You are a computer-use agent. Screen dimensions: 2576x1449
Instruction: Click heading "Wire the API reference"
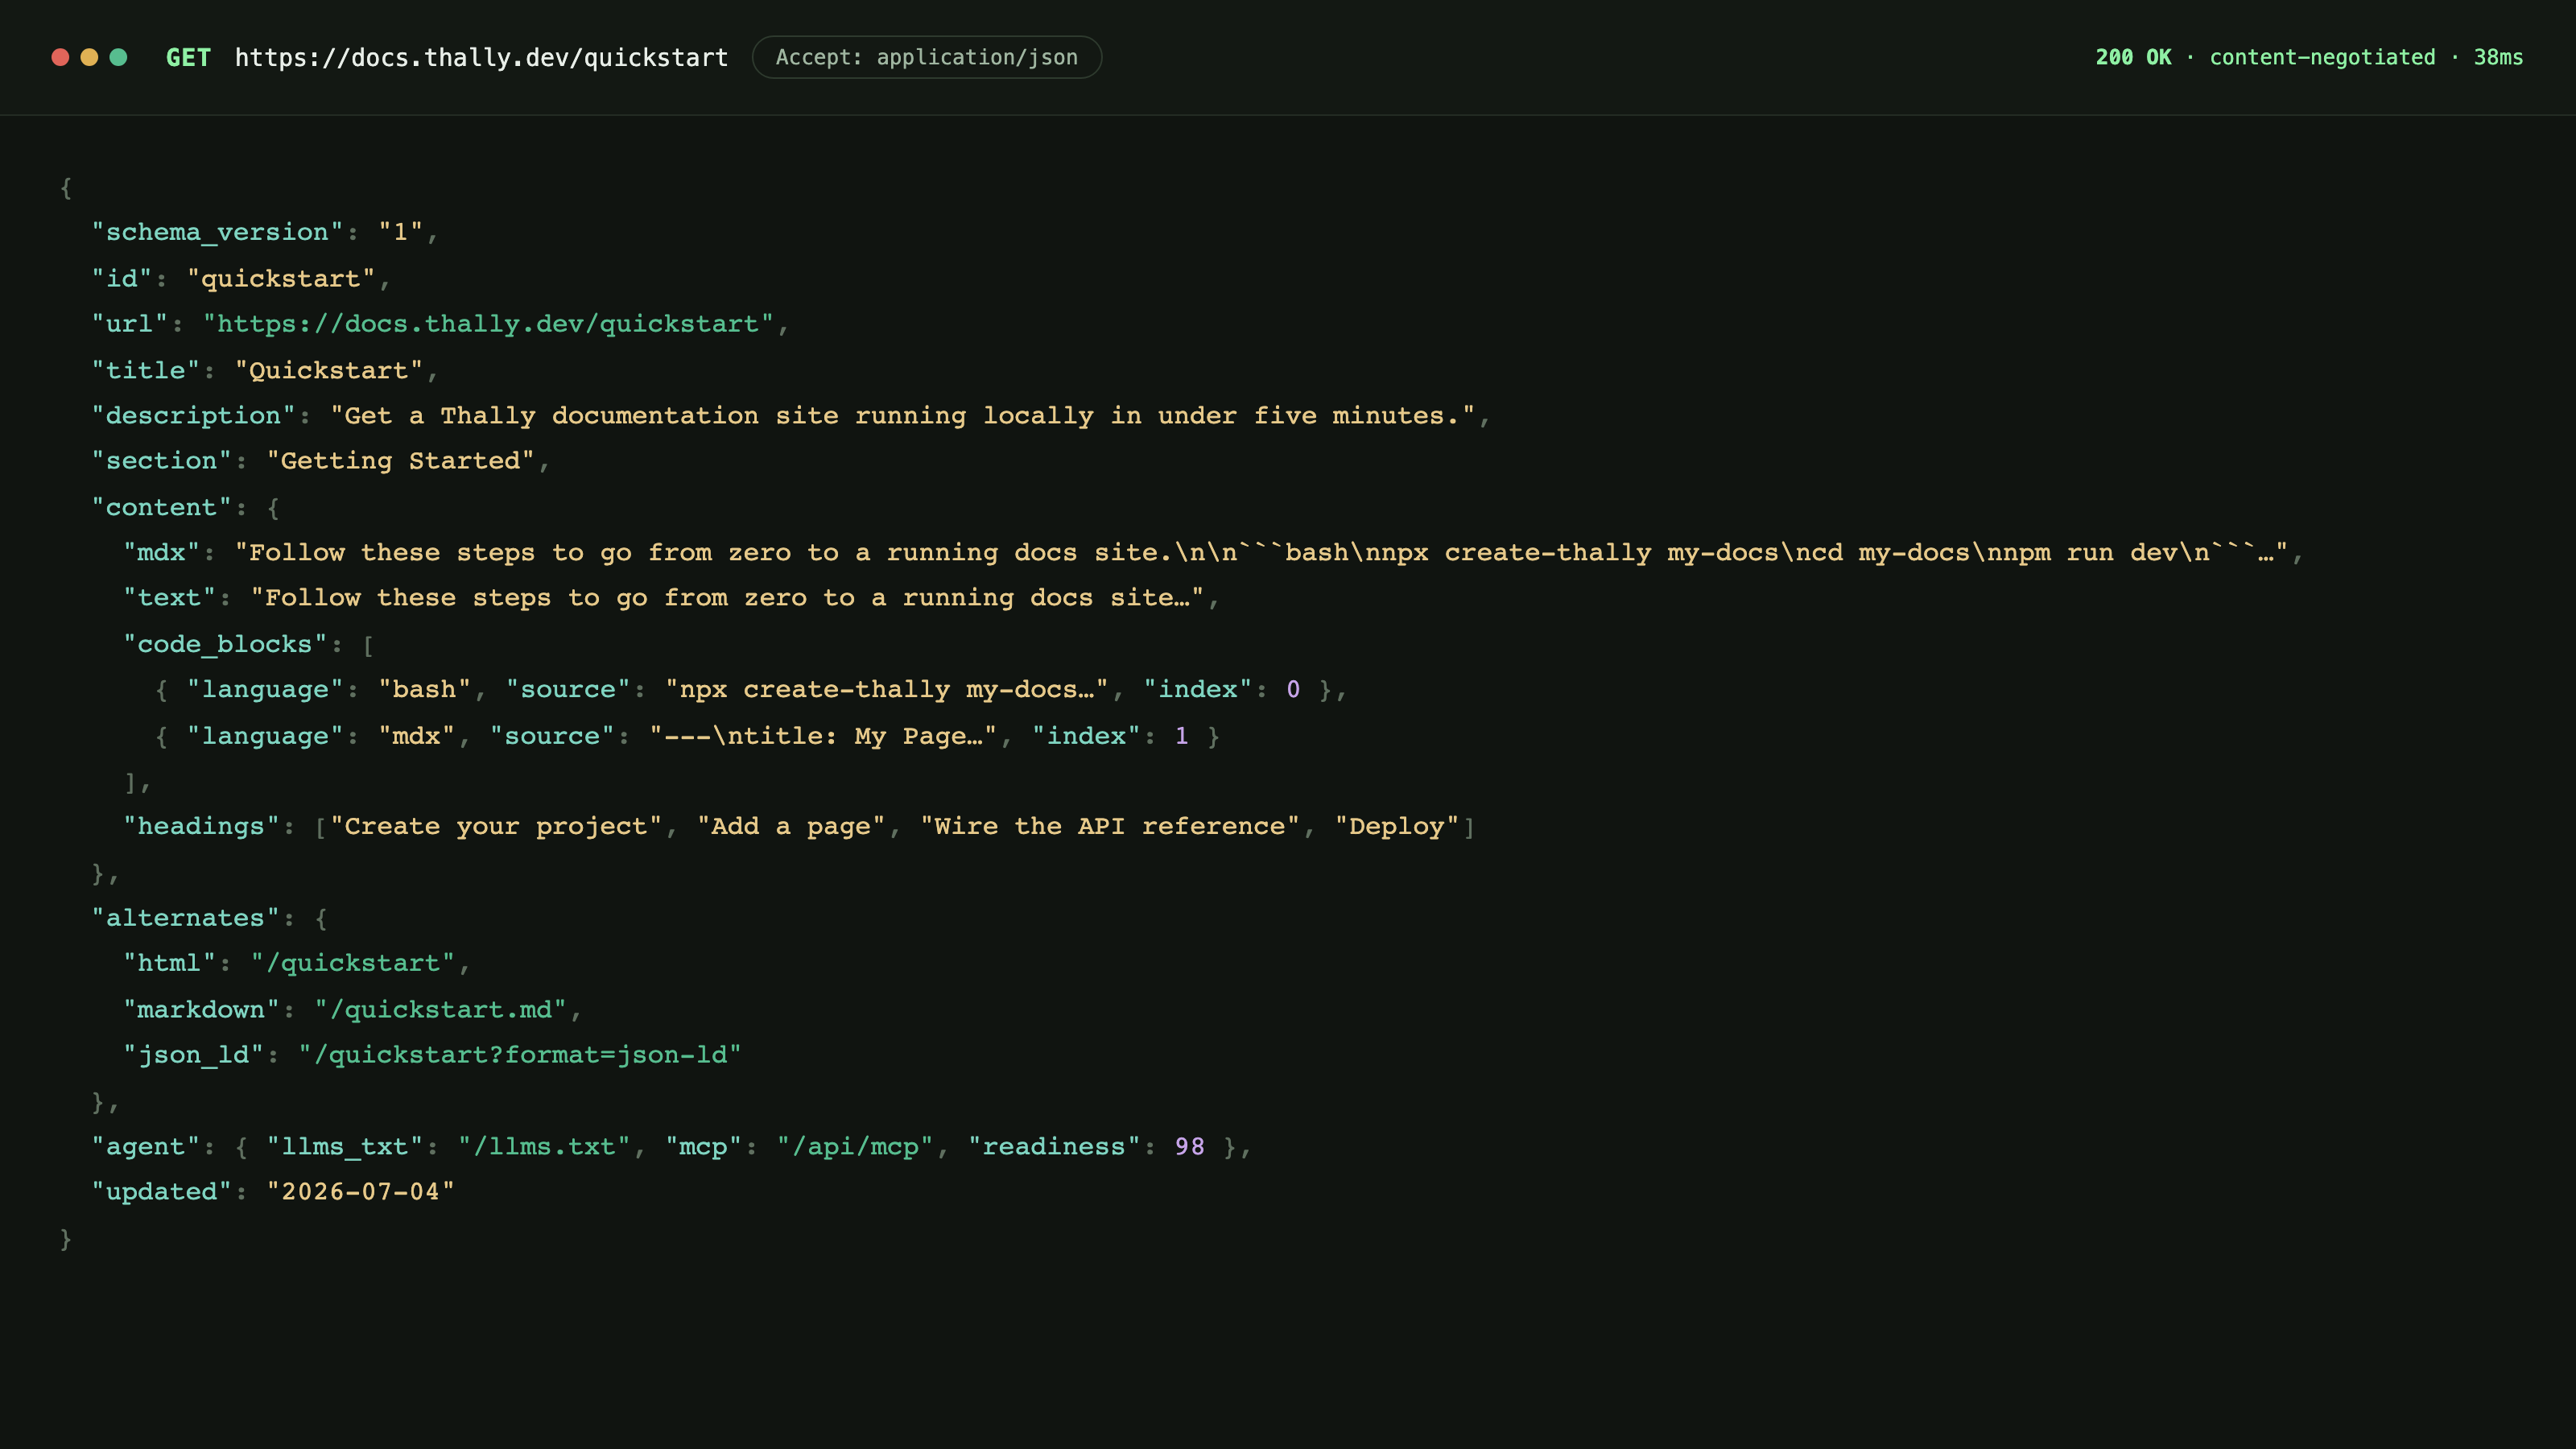click(x=1109, y=826)
